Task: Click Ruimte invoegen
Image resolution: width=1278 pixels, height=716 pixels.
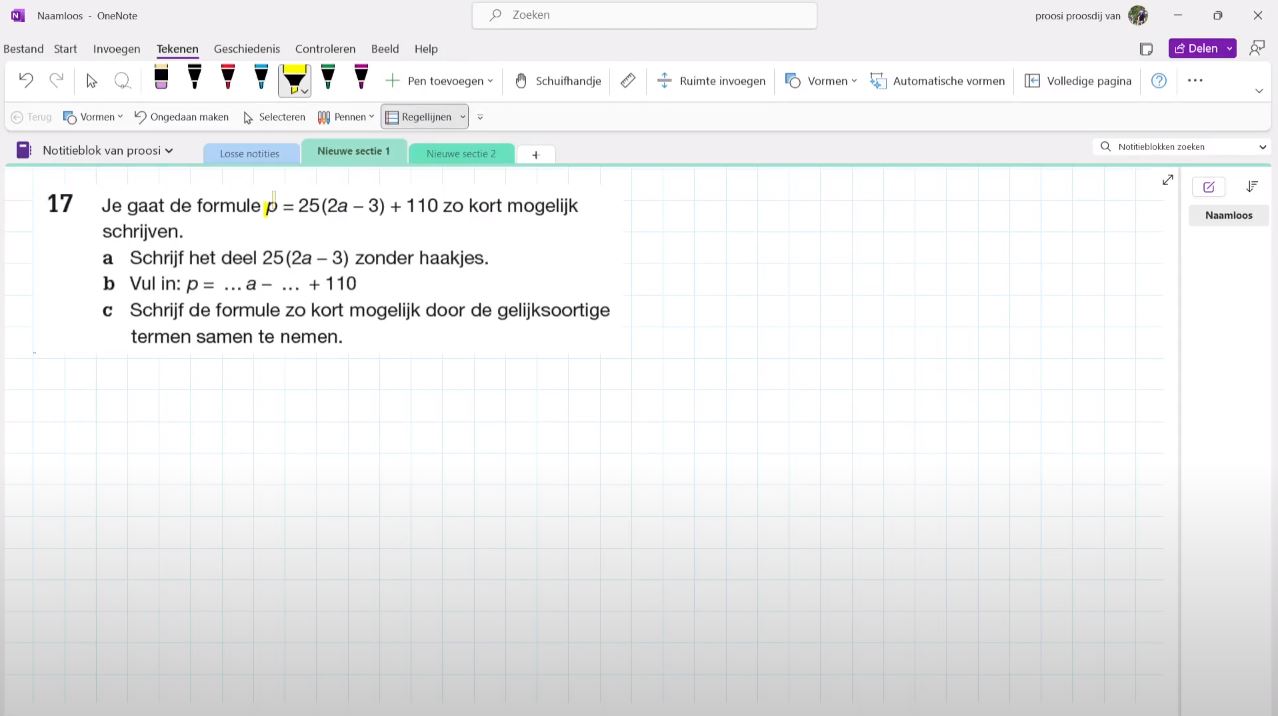Action: pyautogui.click(x=711, y=81)
